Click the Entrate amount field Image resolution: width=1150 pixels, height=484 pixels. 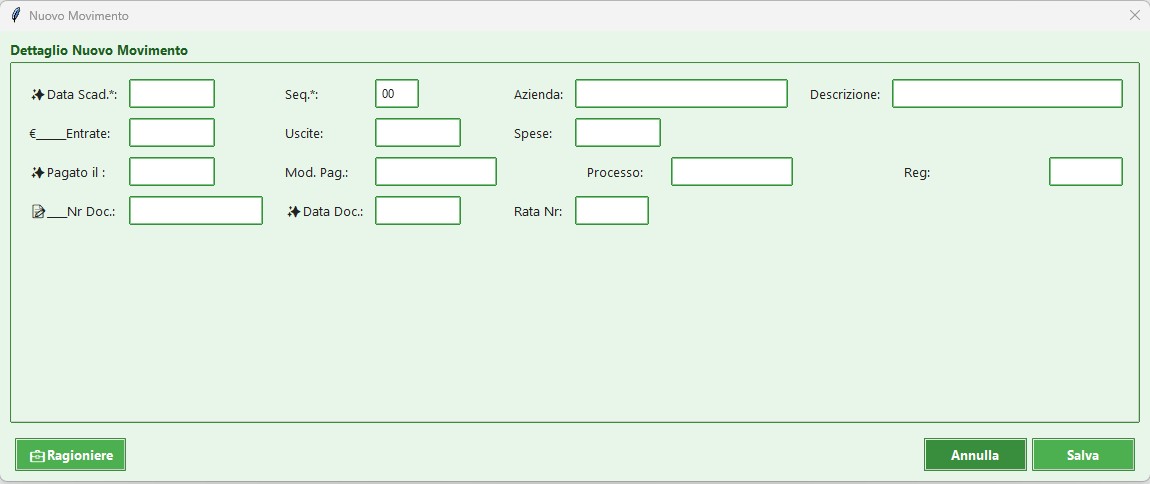click(x=172, y=133)
